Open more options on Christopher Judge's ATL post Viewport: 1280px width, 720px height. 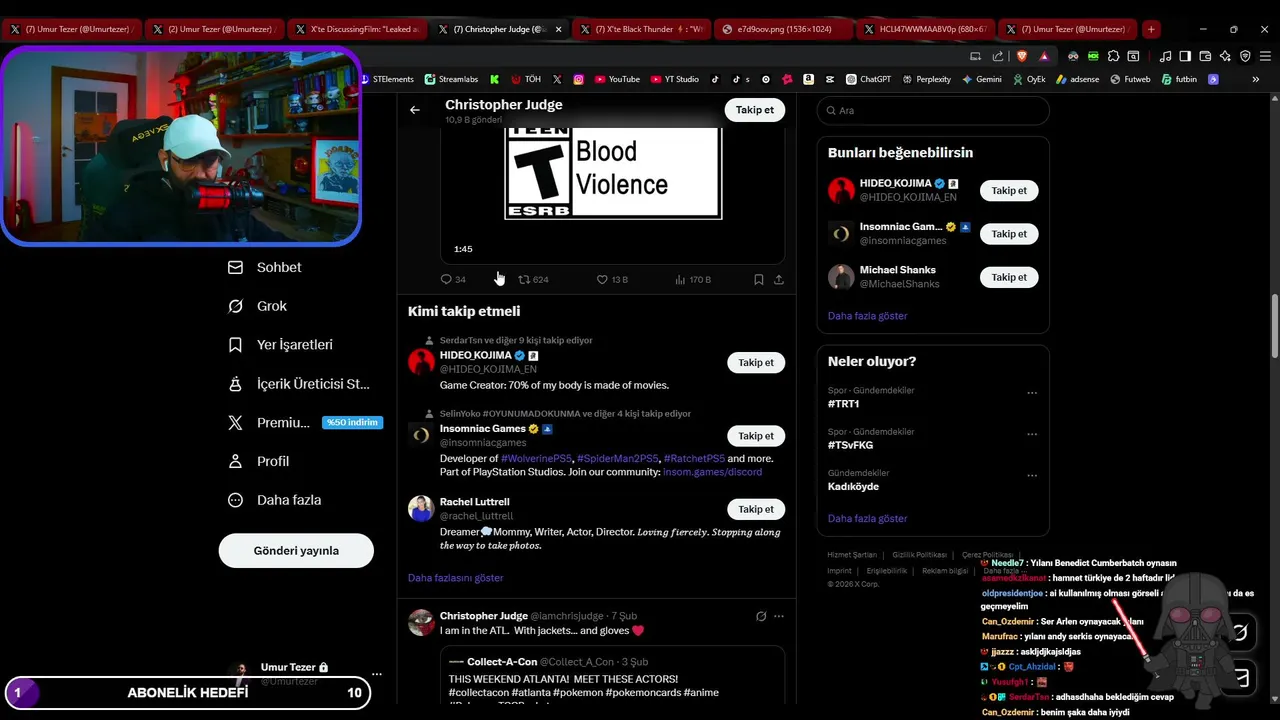coord(779,616)
